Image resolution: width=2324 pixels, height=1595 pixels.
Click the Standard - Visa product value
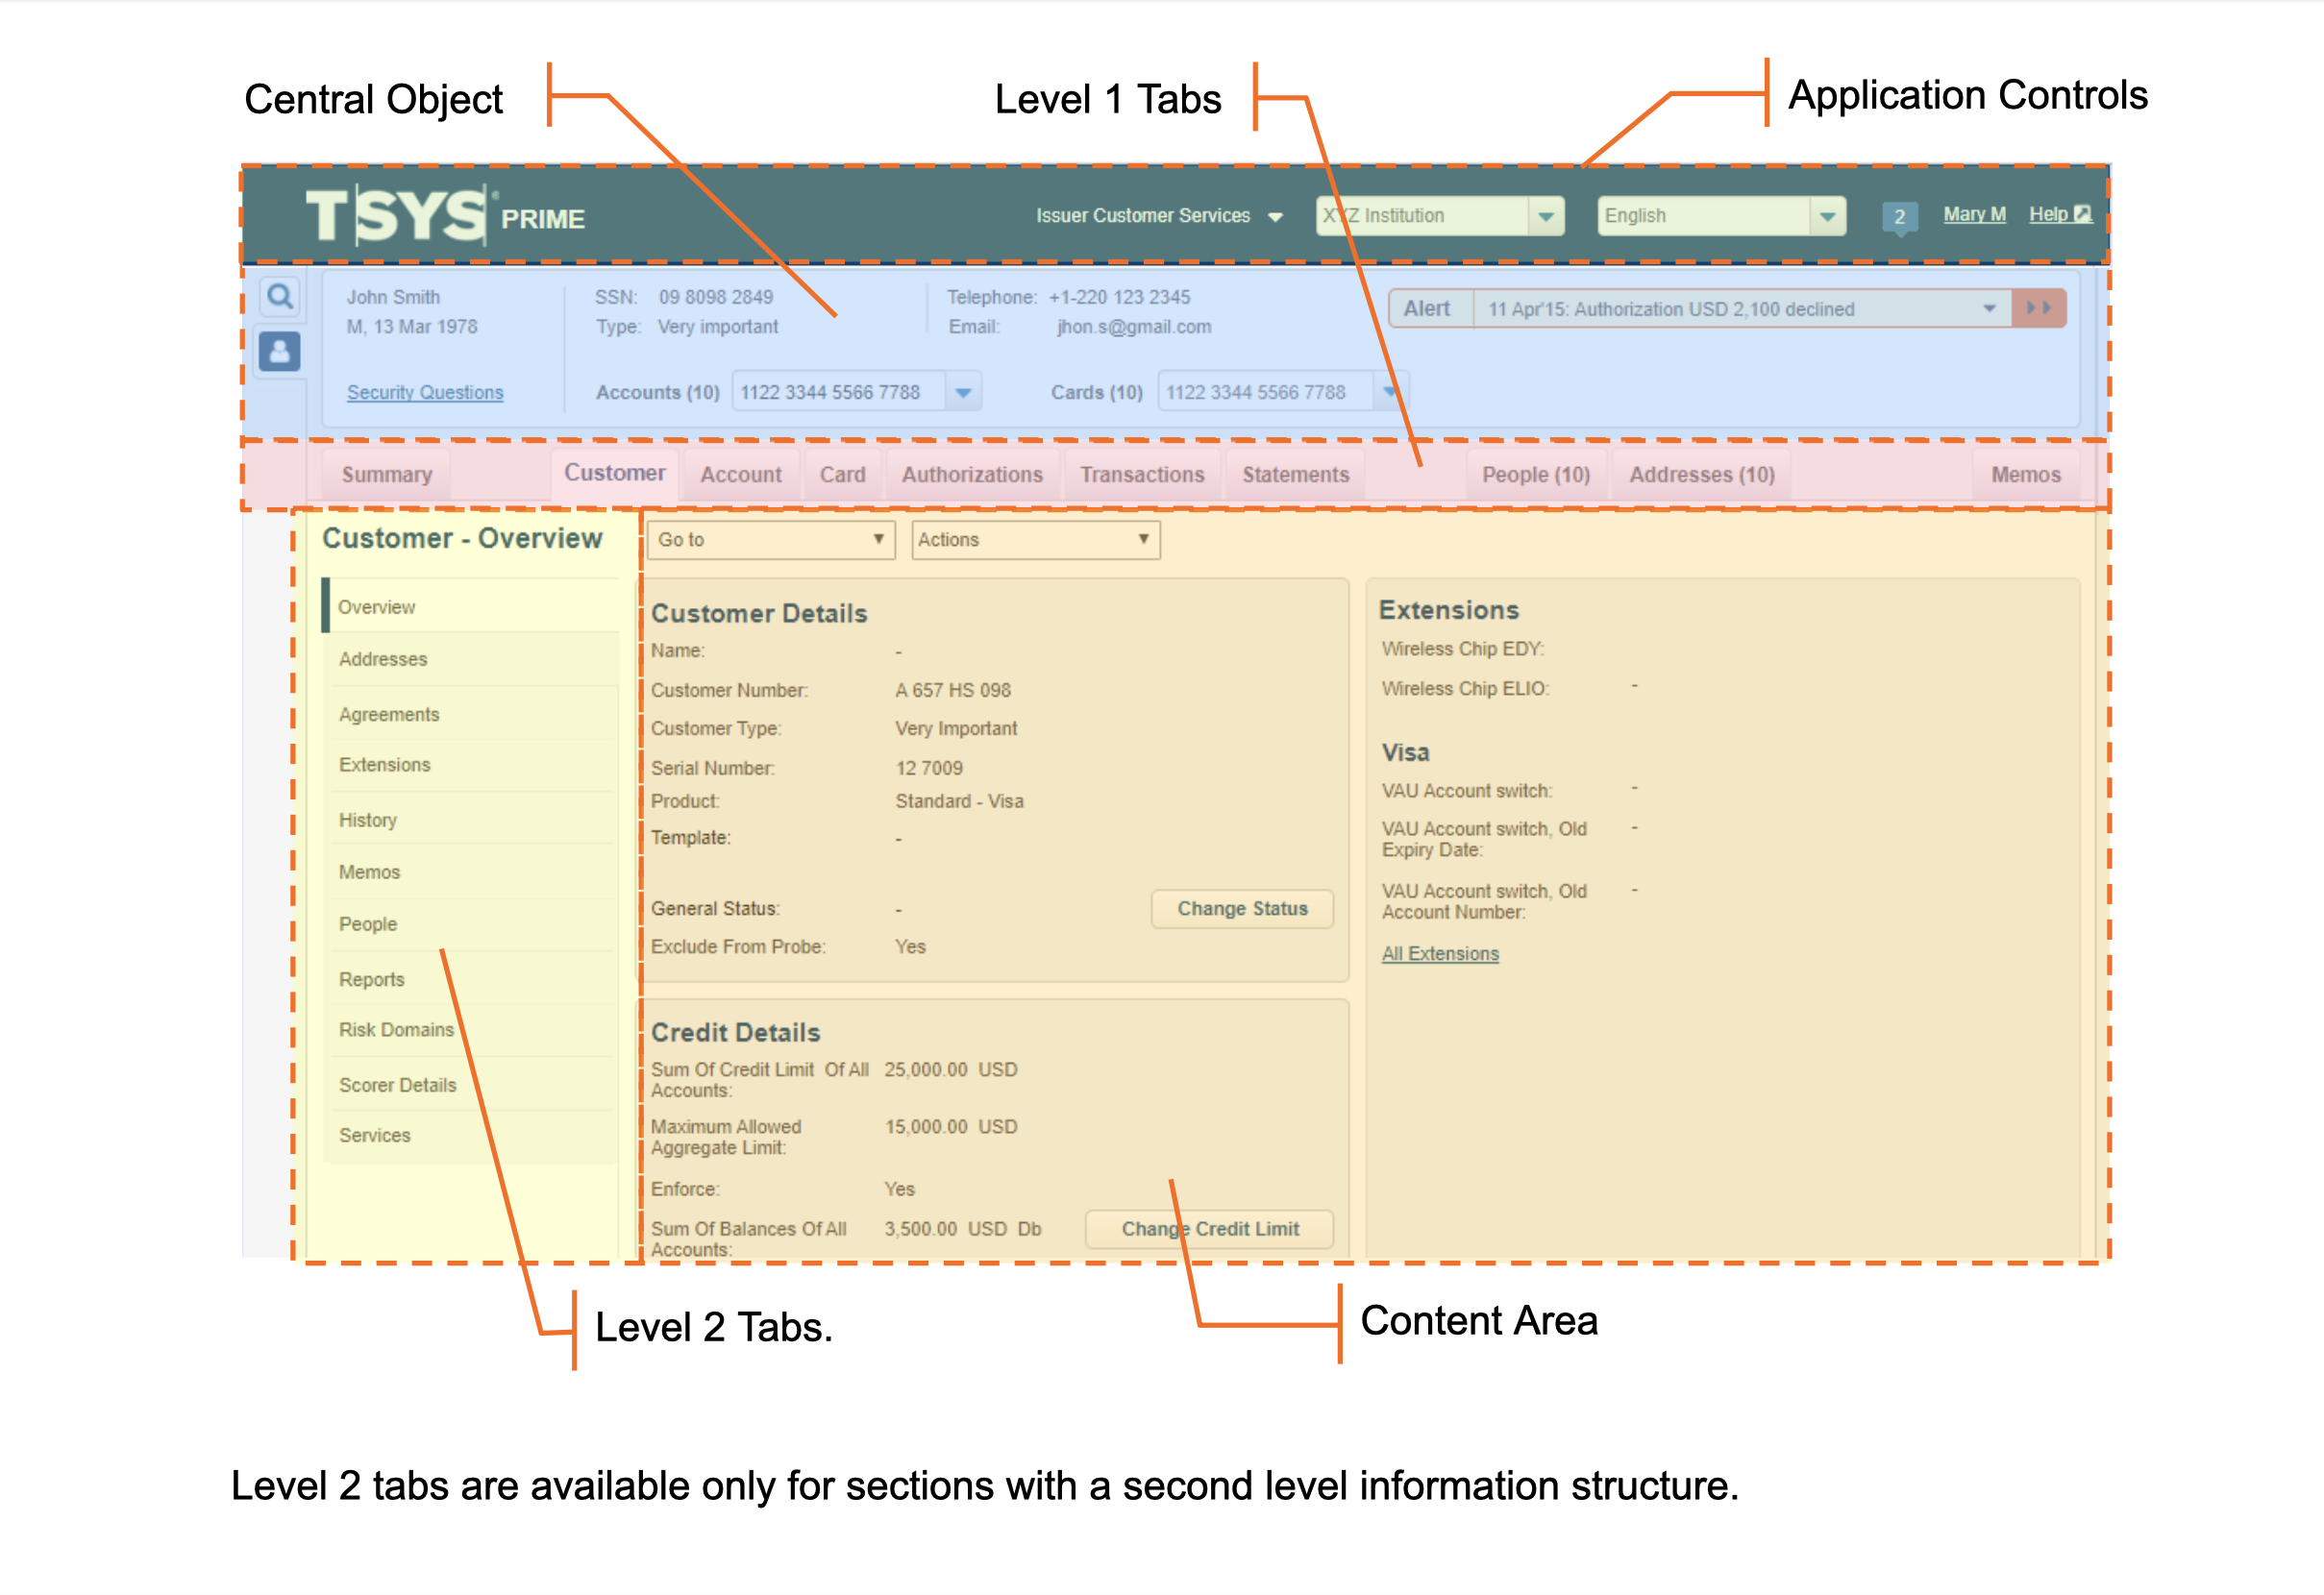[x=959, y=801]
